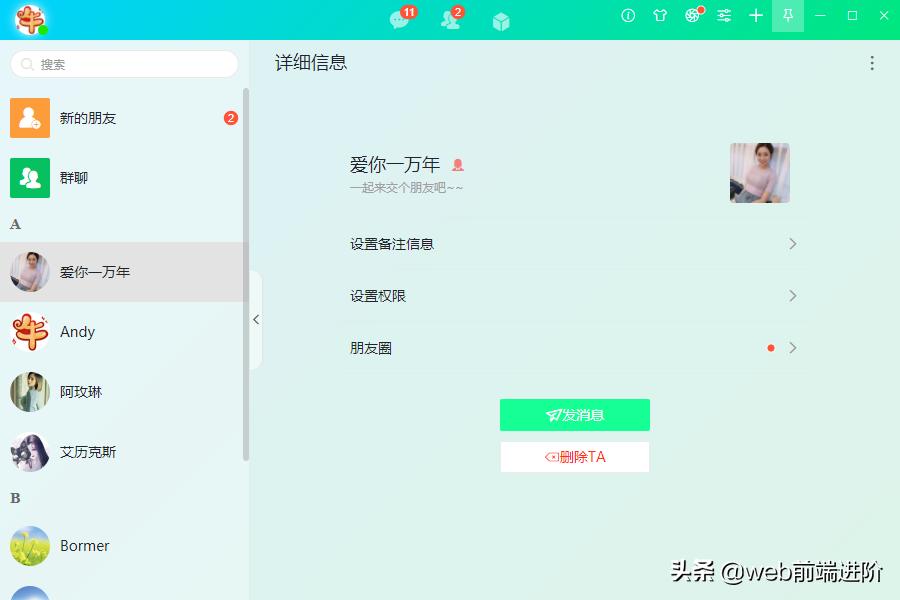Expand the 设置权限 option
Viewport: 900px width, 600px height.
(575, 296)
